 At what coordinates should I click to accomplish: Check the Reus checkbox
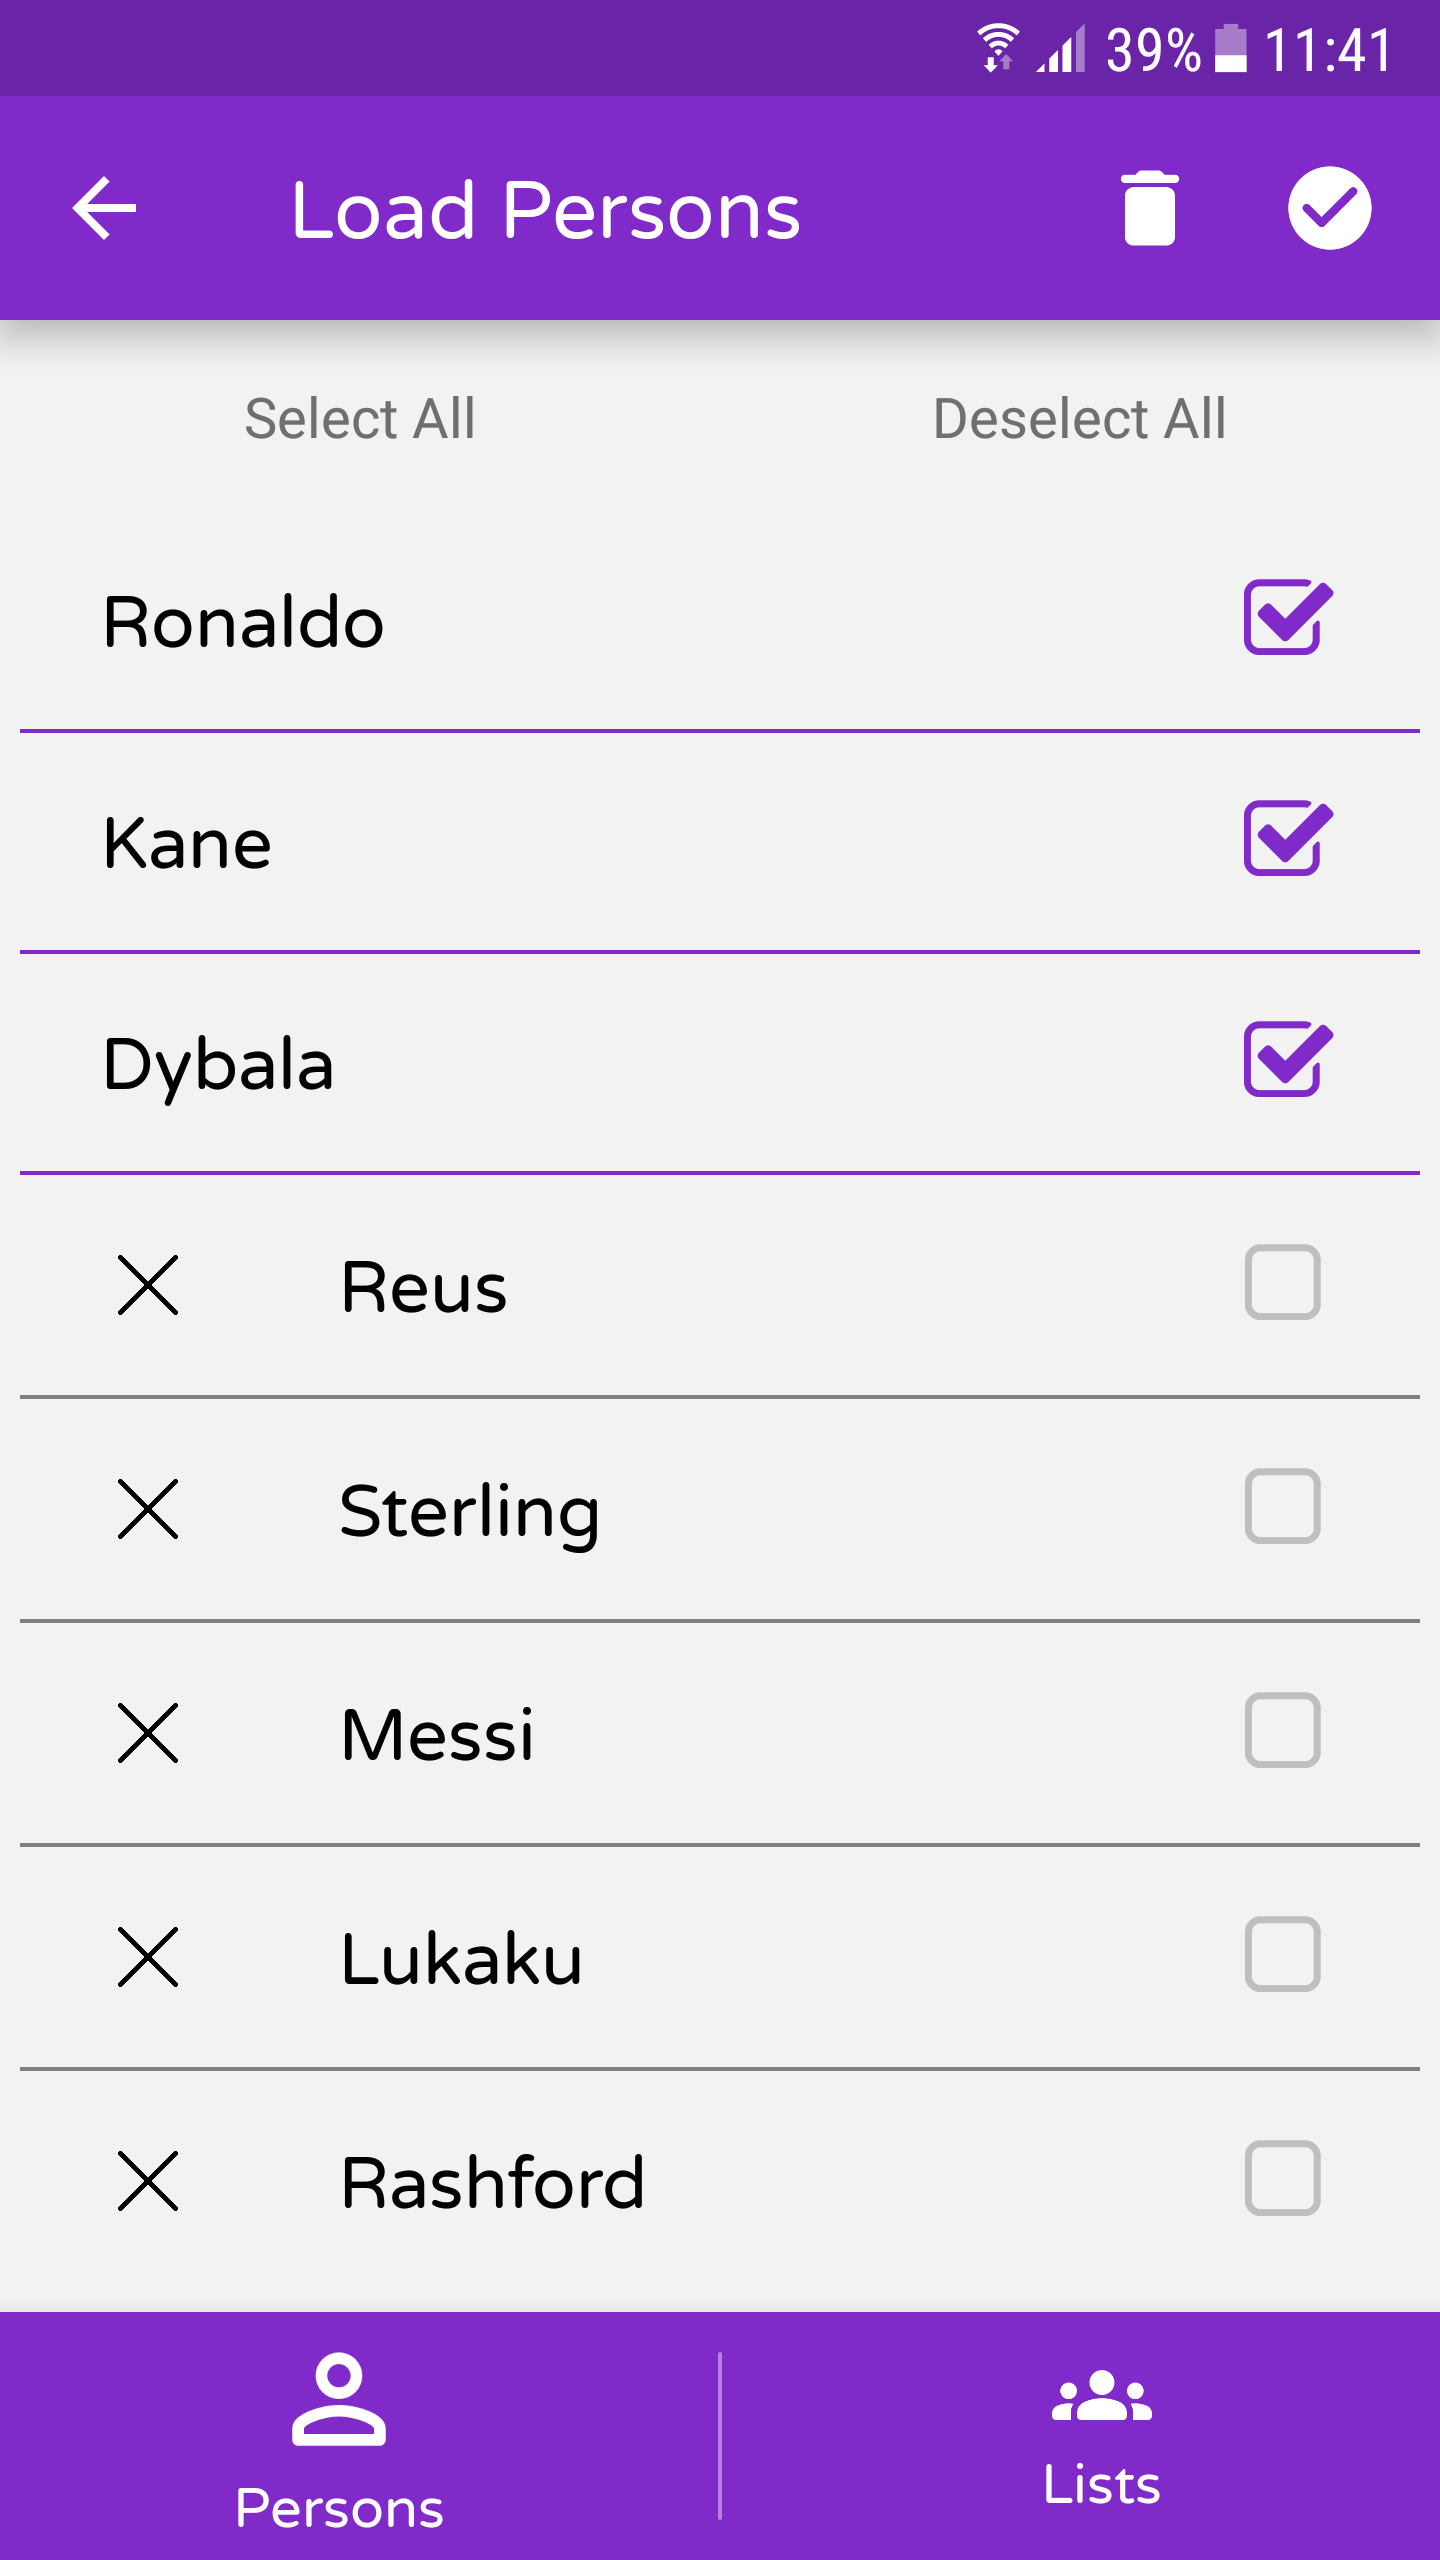1283,1282
